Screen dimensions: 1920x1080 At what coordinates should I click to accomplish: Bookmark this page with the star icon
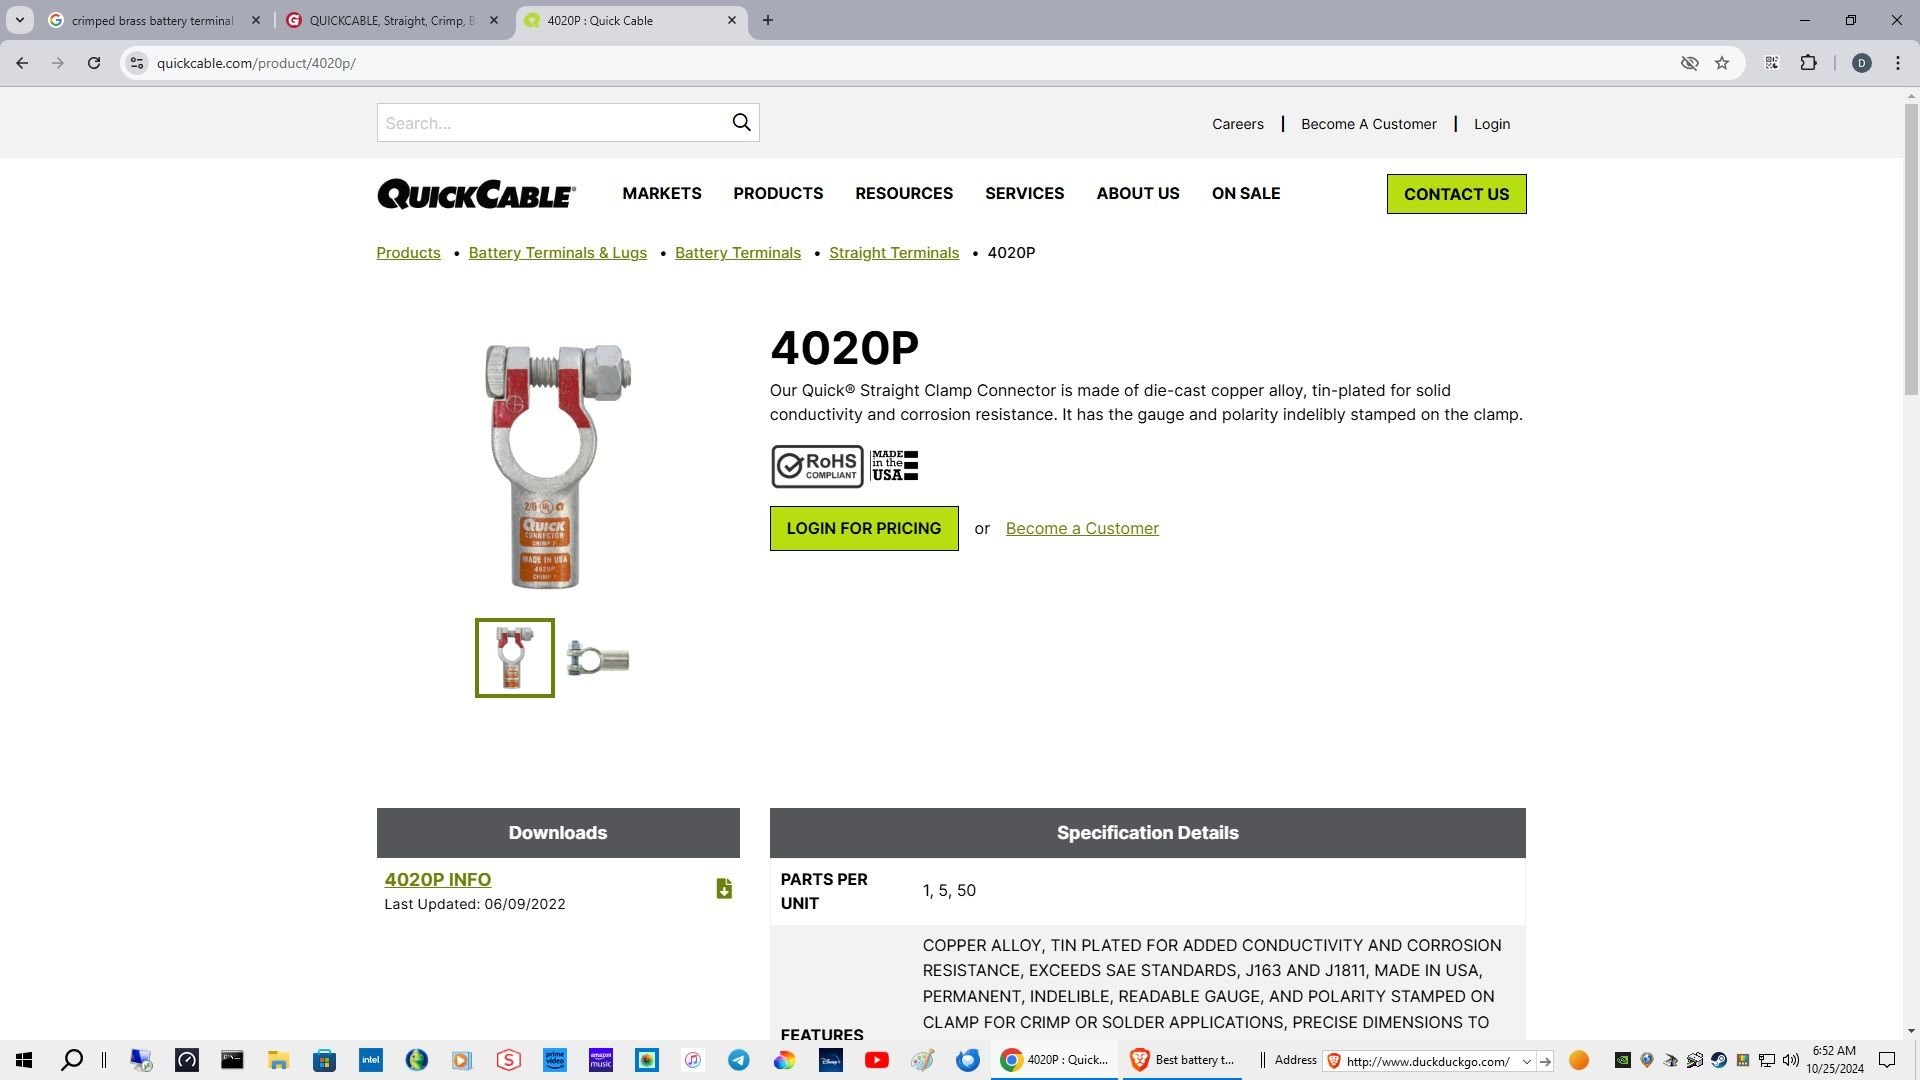[1722, 63]
